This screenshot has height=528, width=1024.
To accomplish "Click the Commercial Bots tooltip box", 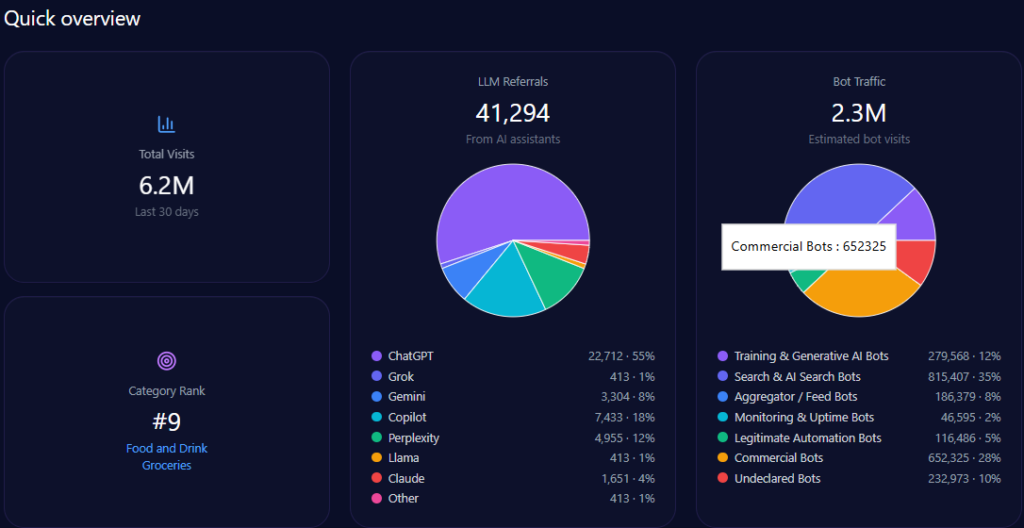I will point(808,247).
